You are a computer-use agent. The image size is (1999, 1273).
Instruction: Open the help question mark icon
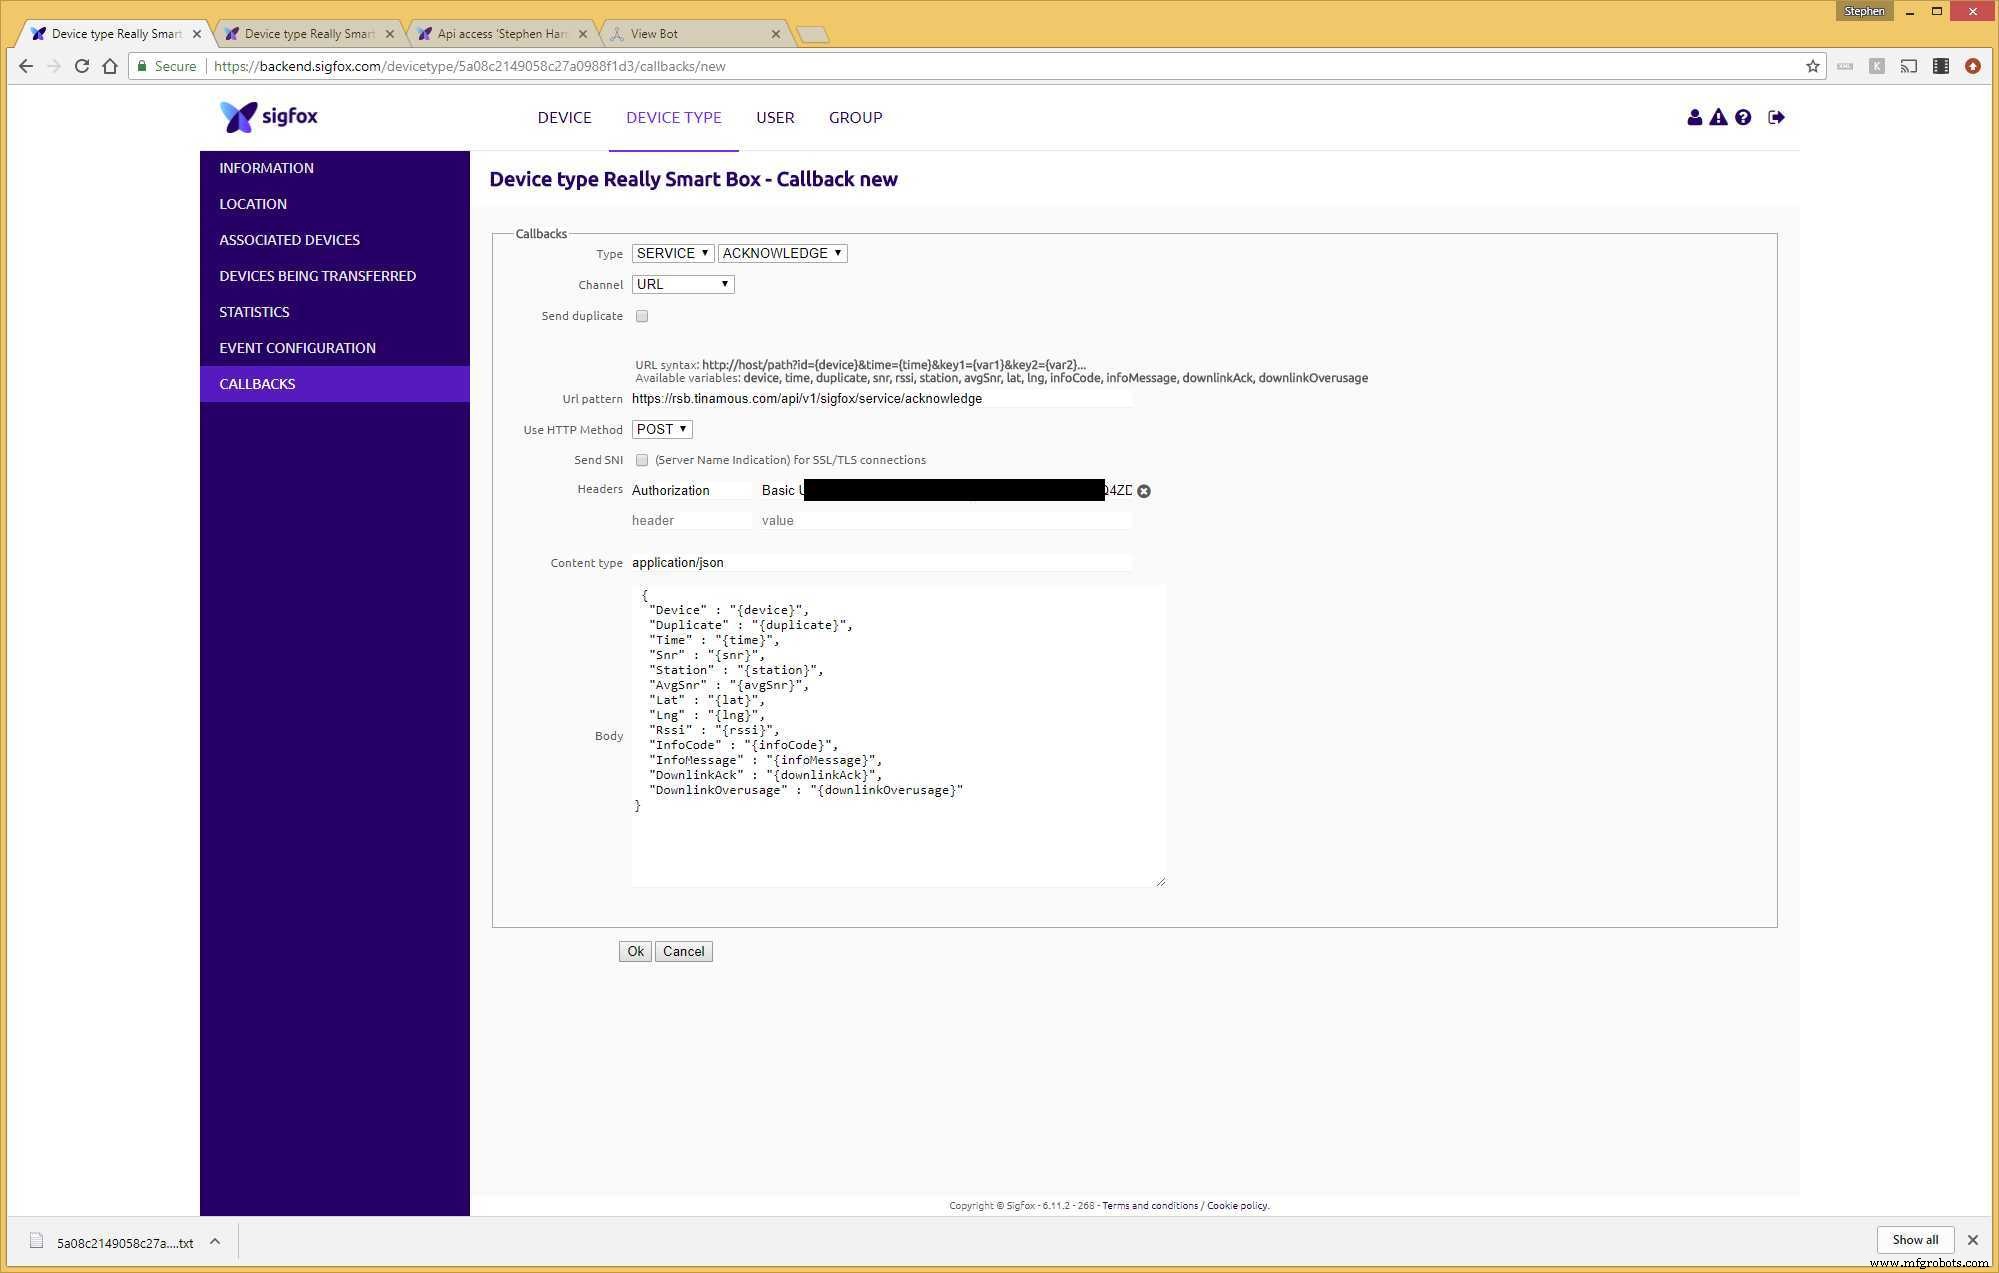[x=1743, y=118]
